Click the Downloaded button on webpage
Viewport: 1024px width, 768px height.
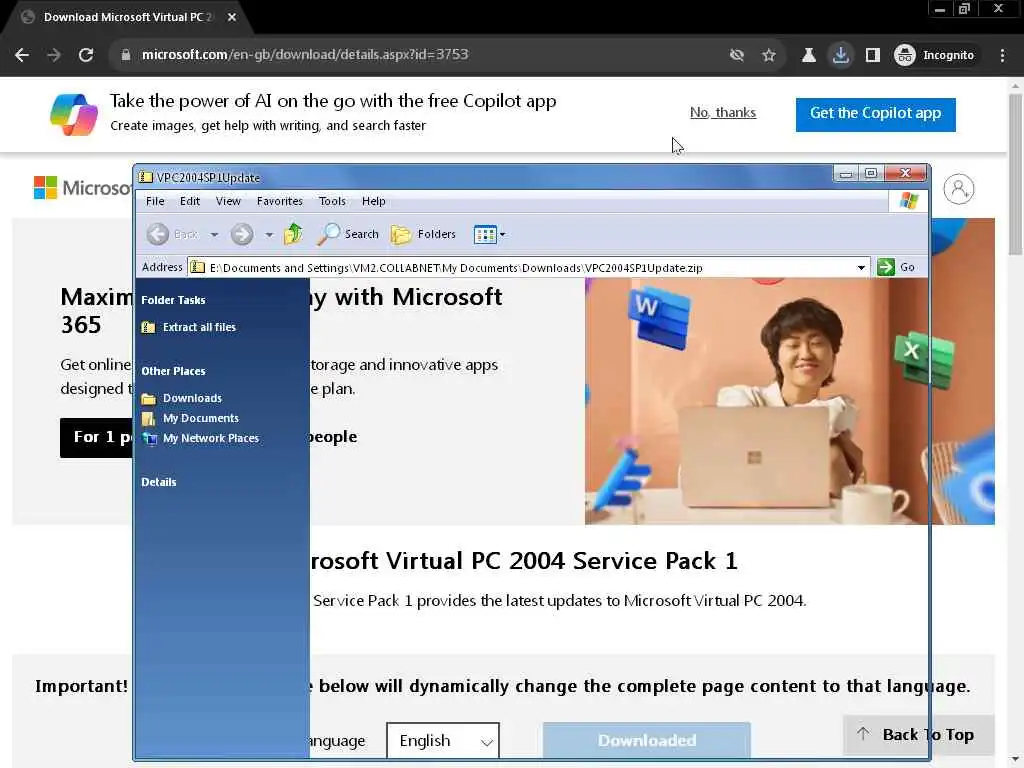pos(647,741)
